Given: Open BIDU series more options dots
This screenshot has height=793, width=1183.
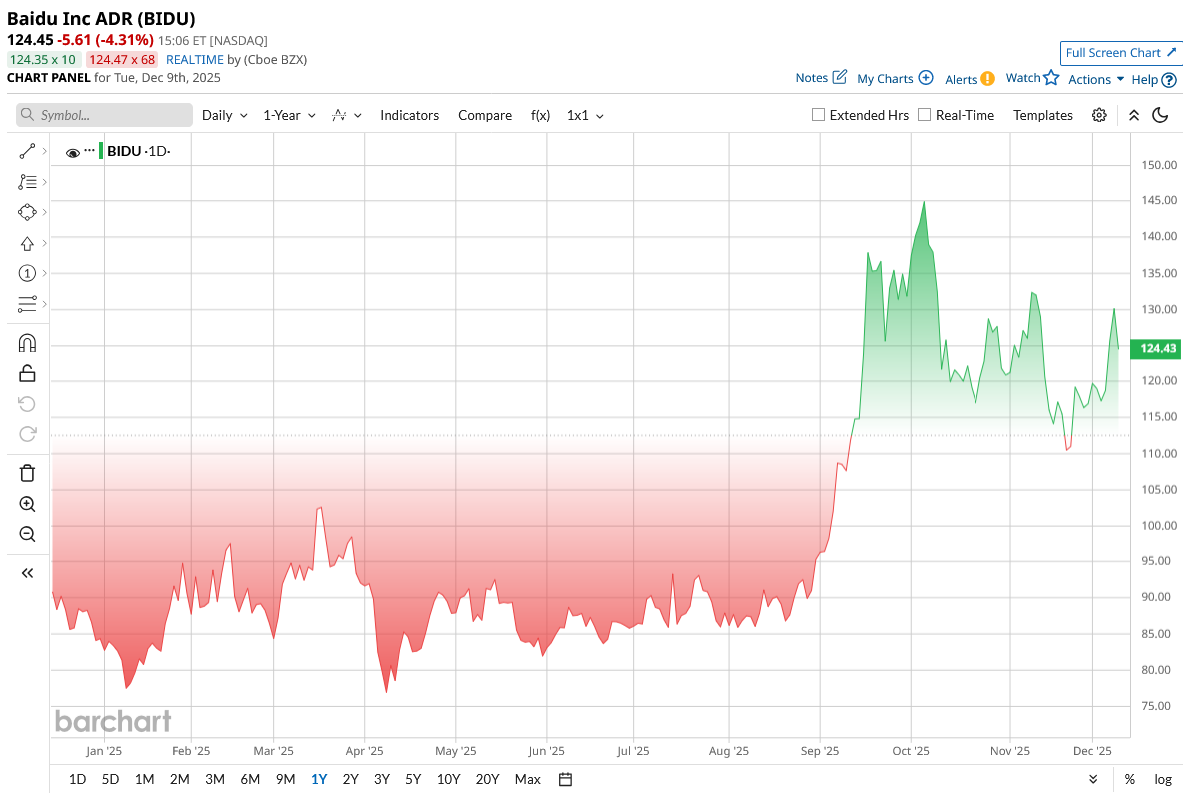Looking at the screenshot, I should (90, 149).
